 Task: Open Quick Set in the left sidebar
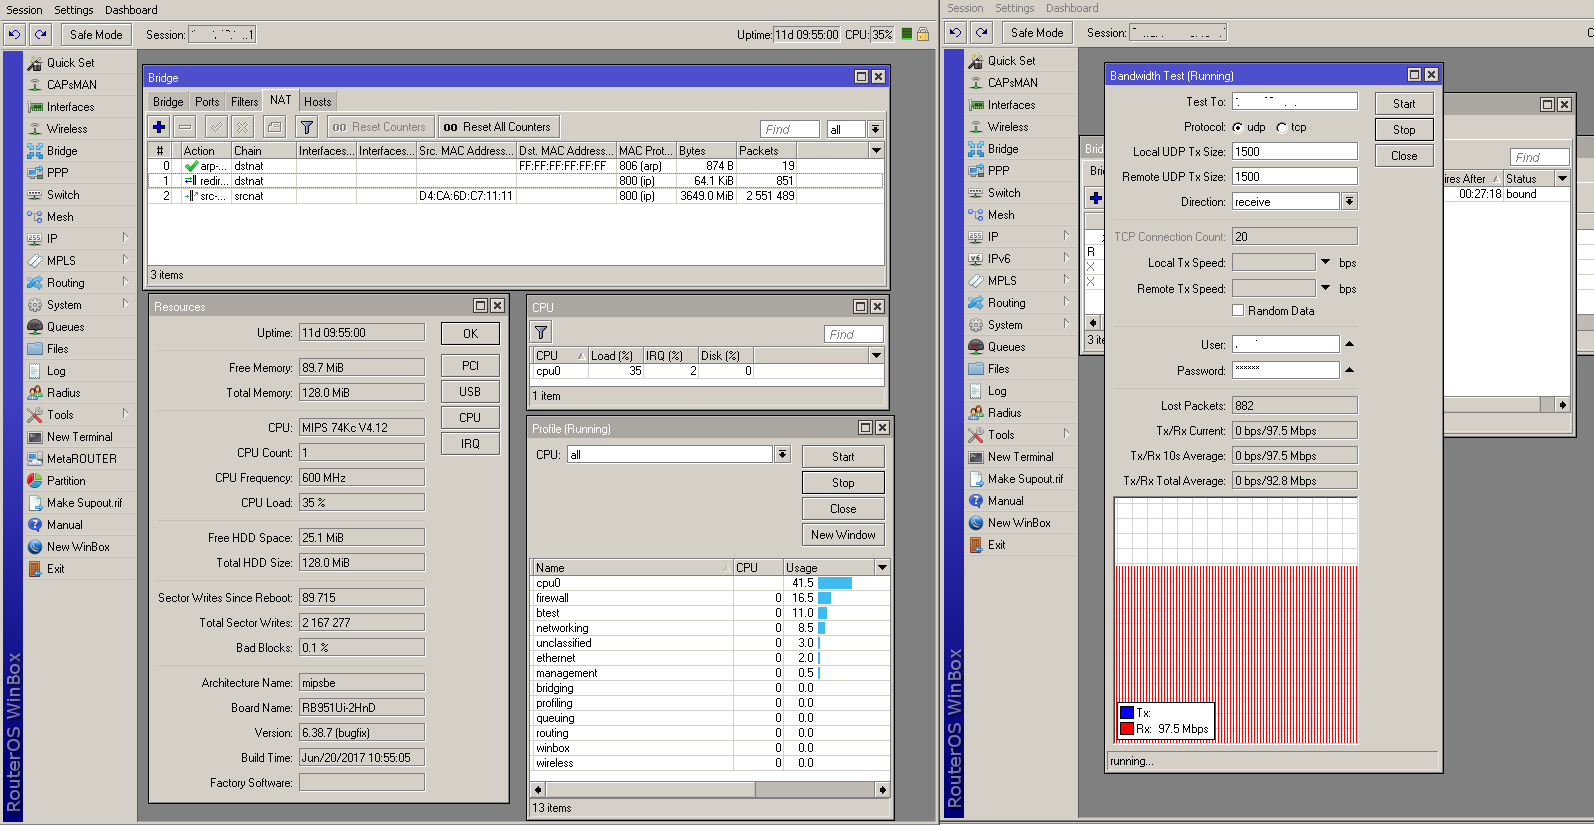click(70, 63)
